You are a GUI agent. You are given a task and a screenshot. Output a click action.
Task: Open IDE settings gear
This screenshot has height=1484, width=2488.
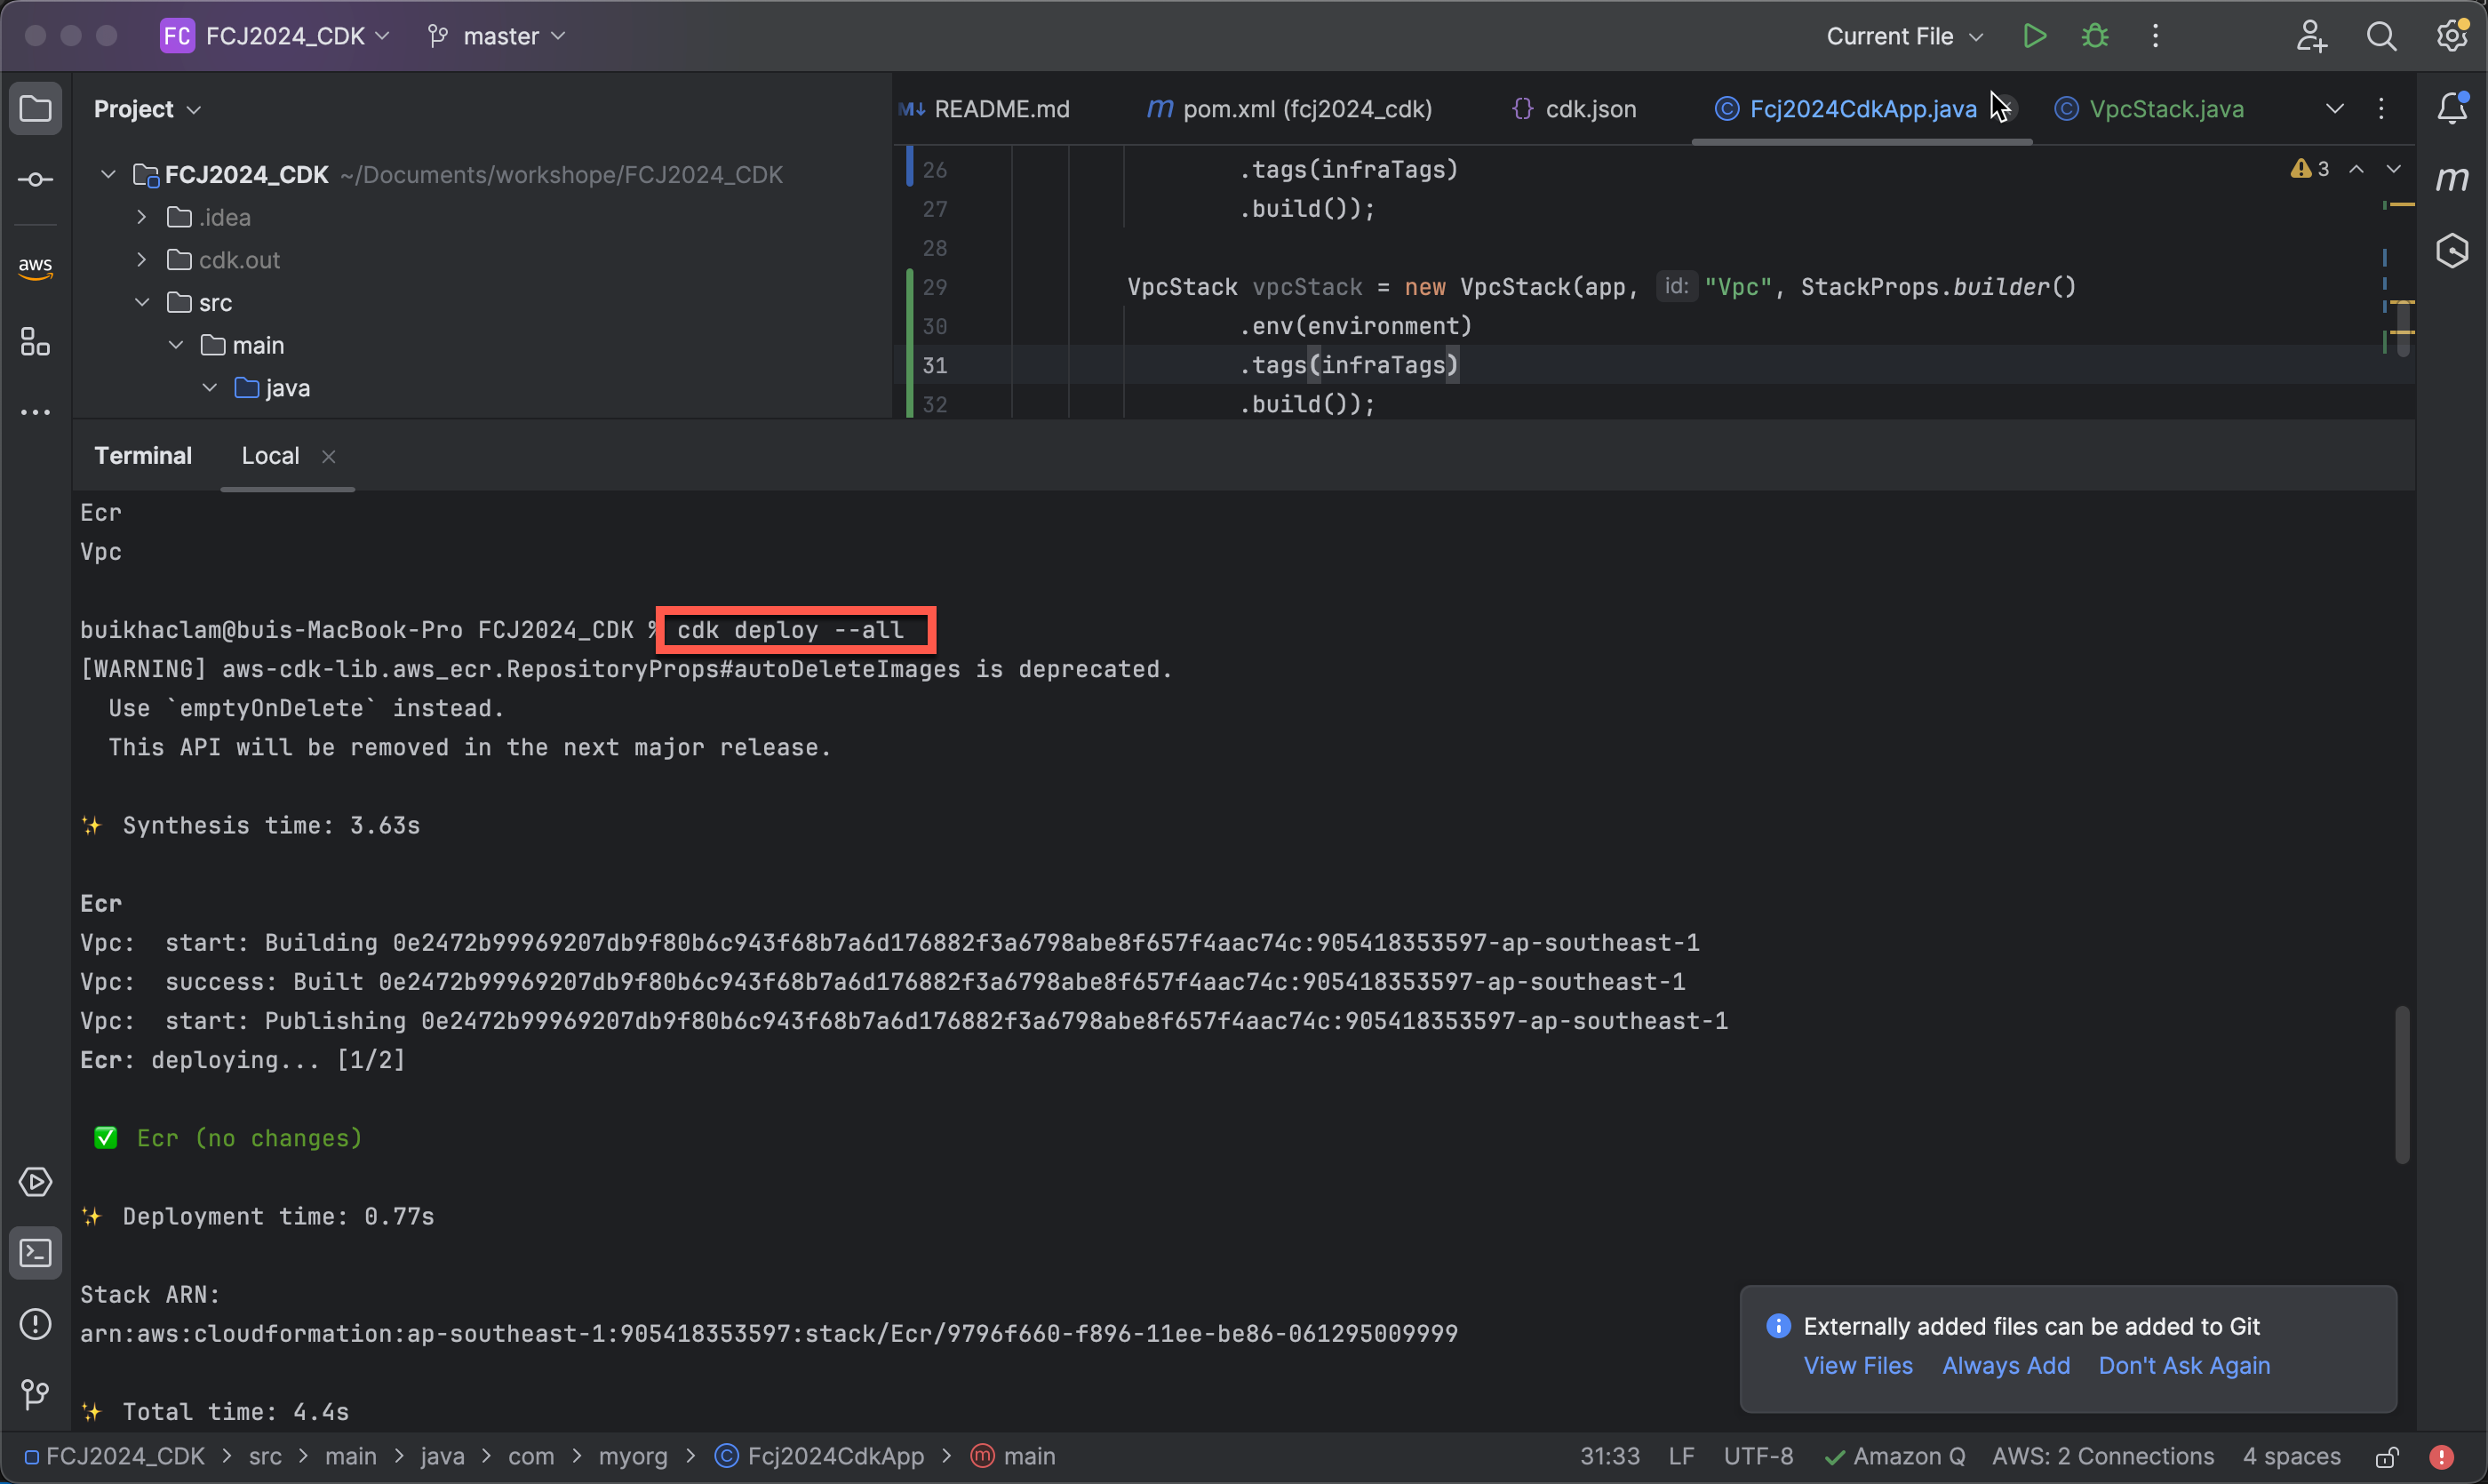[2452, 36]
